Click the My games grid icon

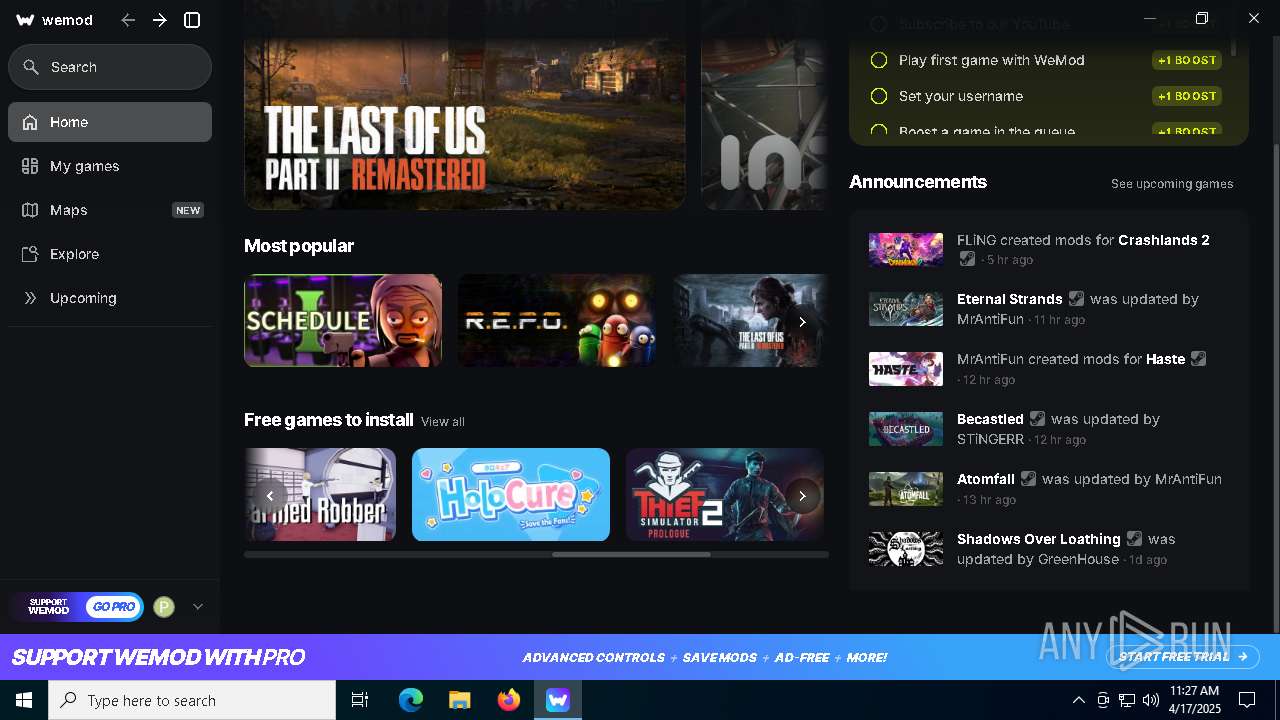[30, 166]
